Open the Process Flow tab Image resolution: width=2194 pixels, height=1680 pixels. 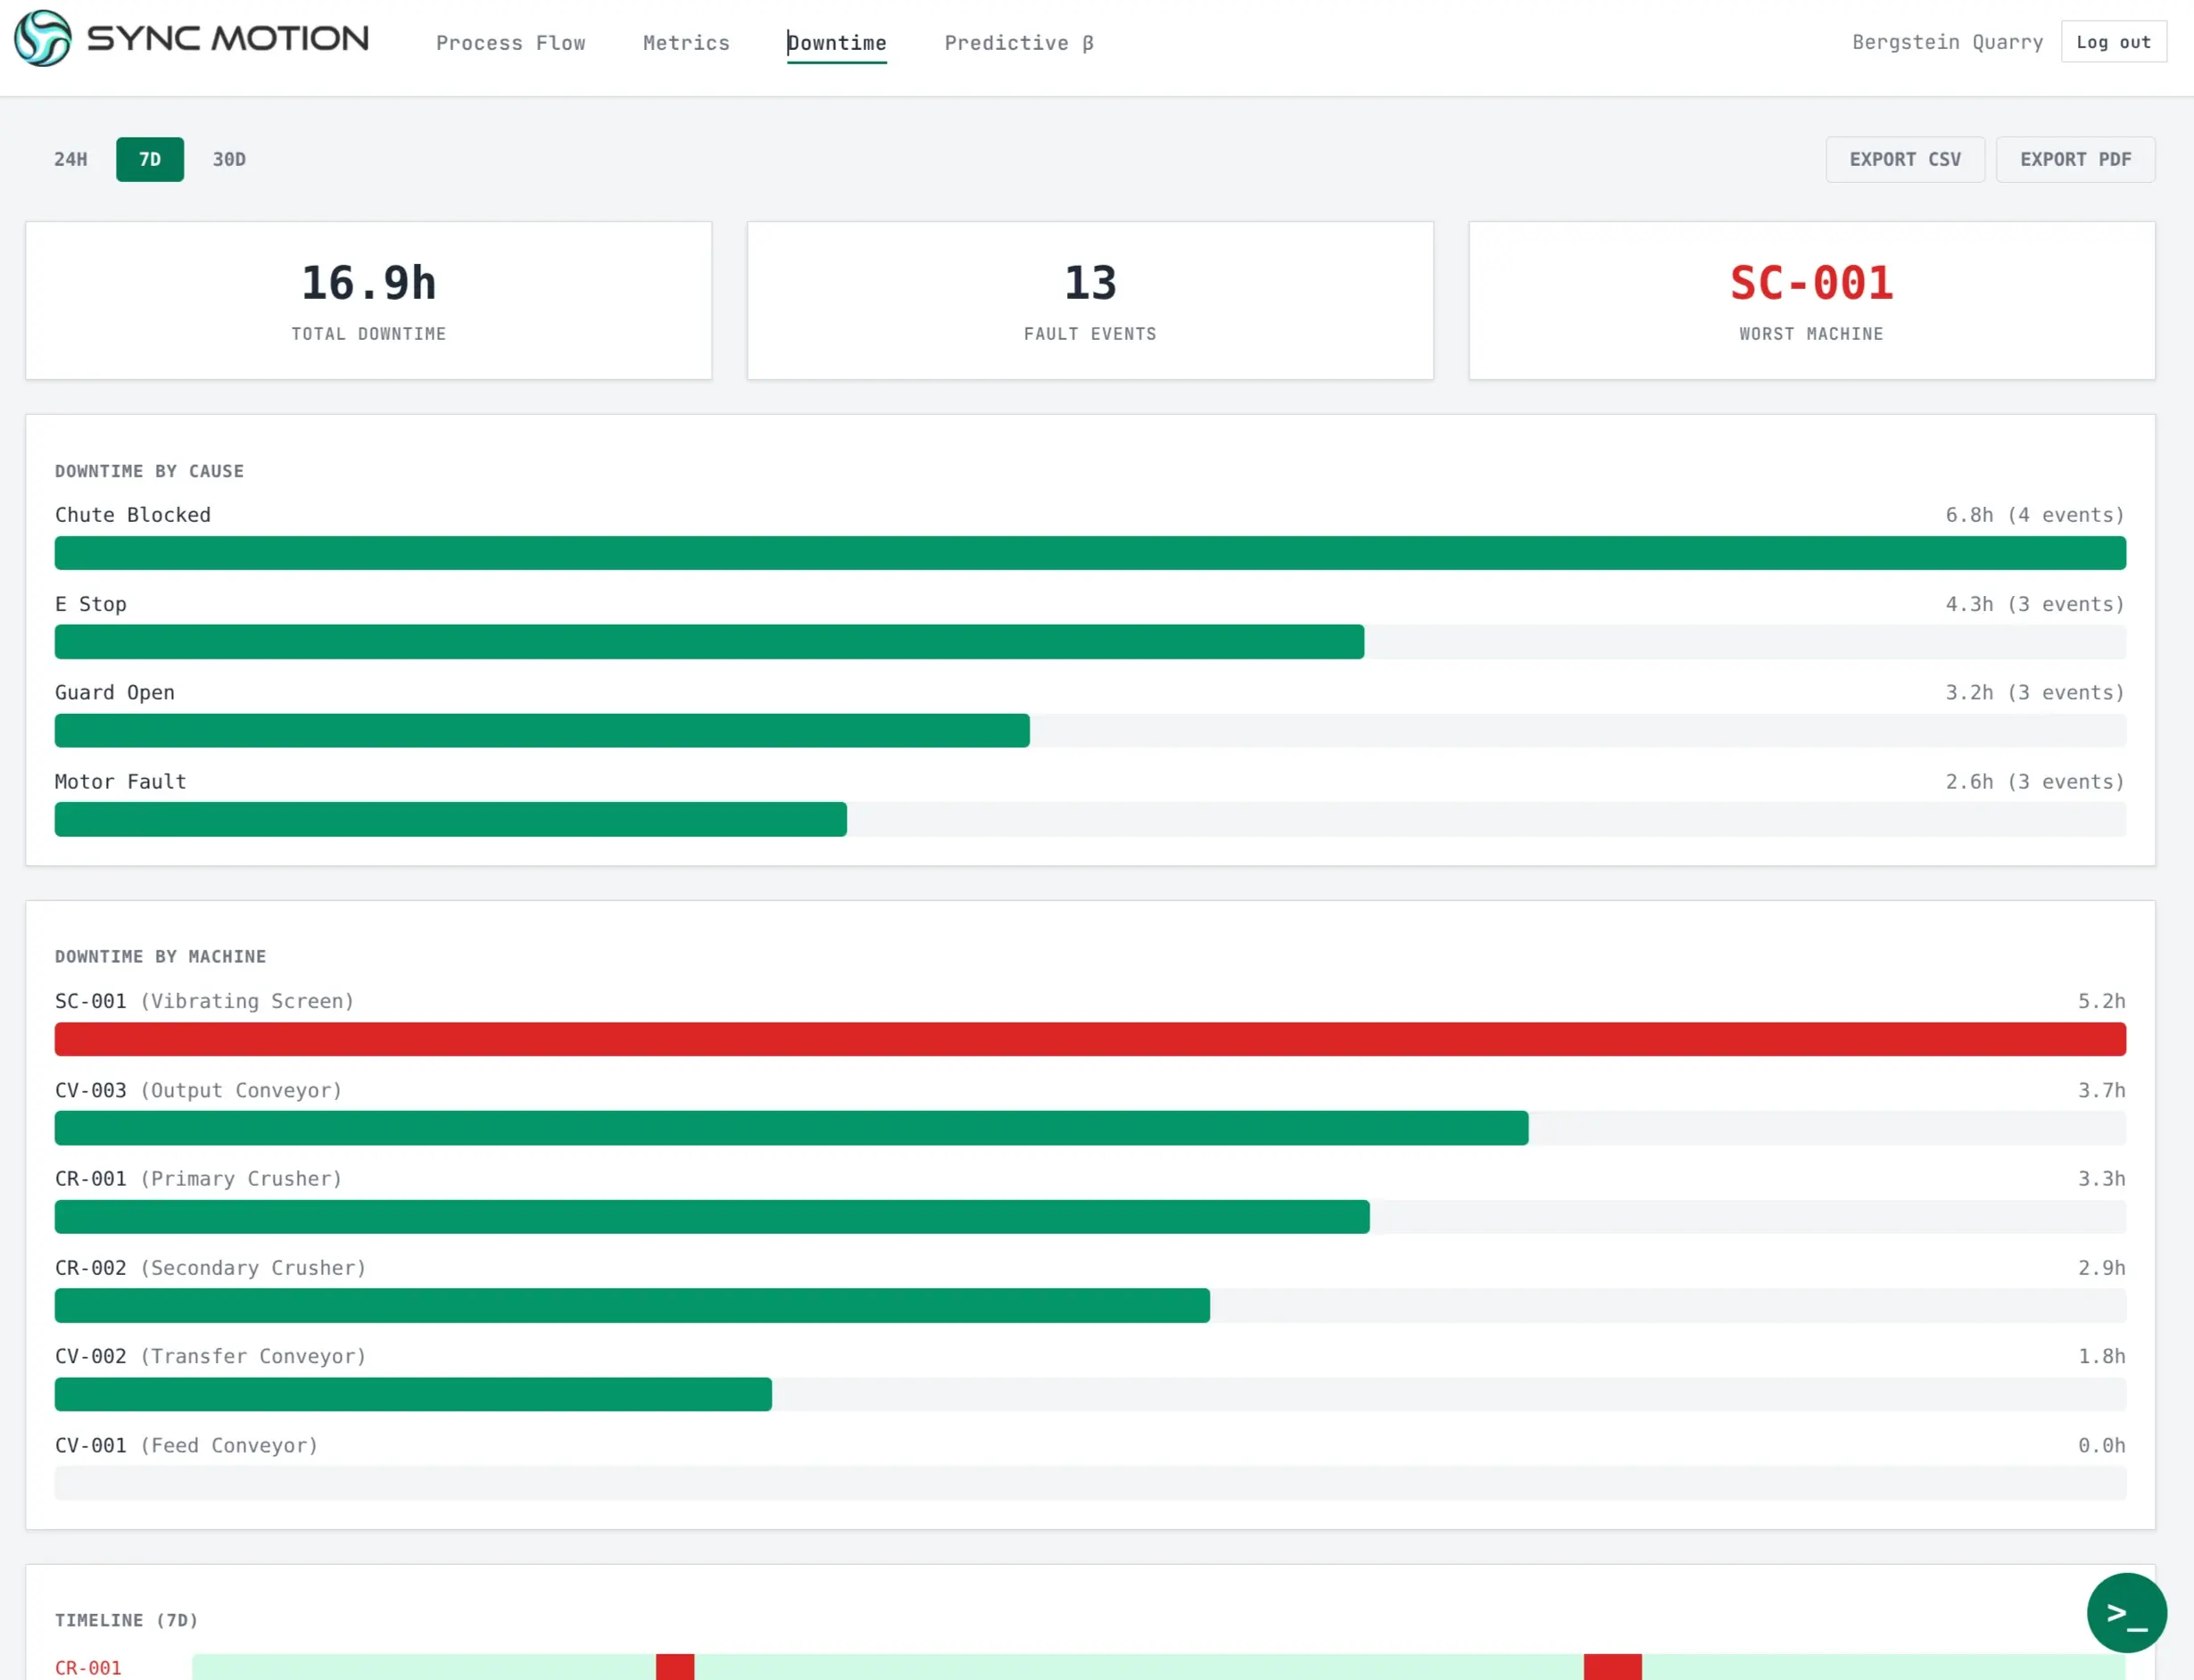tap(510, 43)
